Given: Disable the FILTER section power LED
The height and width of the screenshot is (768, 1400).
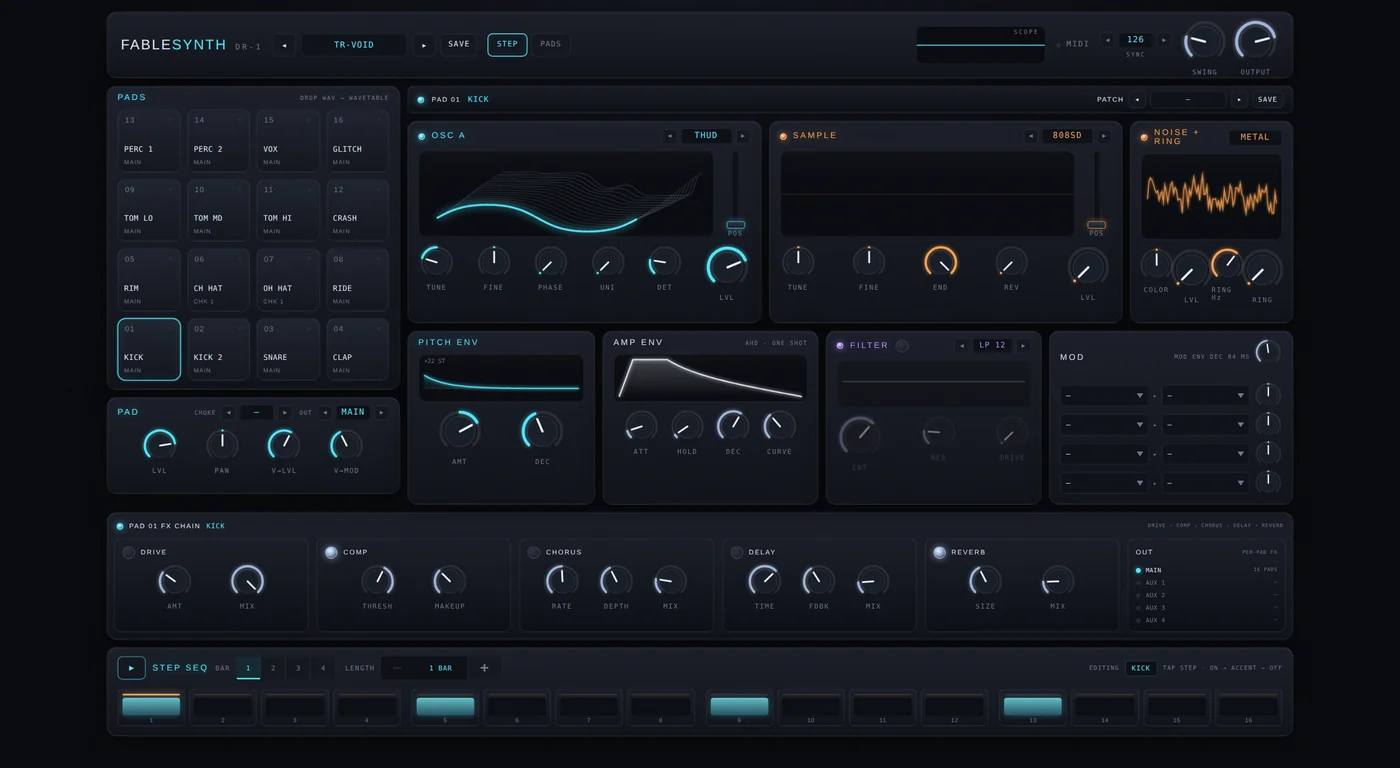Looking at the screenshot, I should (840, 346).
